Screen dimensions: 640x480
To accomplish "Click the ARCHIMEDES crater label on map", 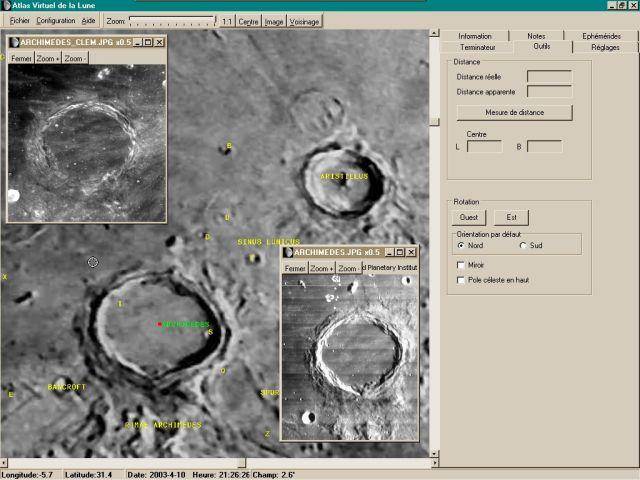I will point(186,324).
